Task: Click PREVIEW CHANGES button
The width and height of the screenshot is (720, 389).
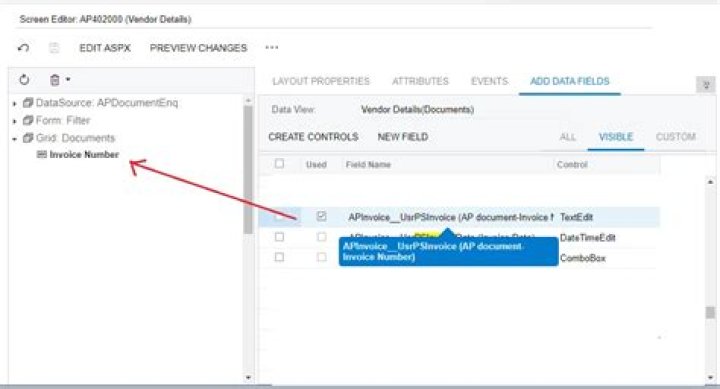Action: point(198,48)
